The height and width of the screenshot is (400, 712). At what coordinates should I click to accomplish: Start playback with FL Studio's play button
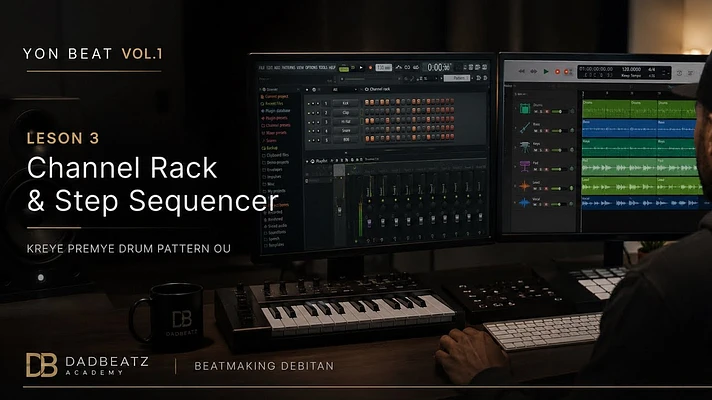click(x=361, y=68)
